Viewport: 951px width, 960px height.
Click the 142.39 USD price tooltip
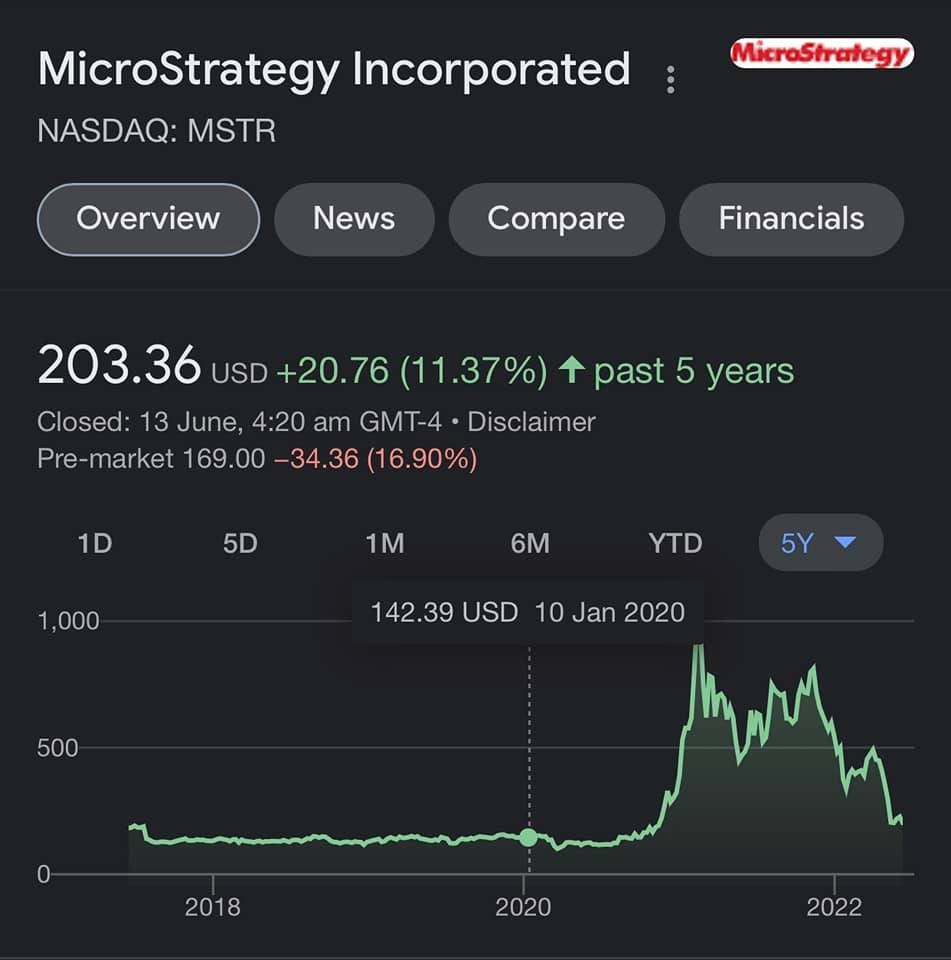click(x=527, y=612)
